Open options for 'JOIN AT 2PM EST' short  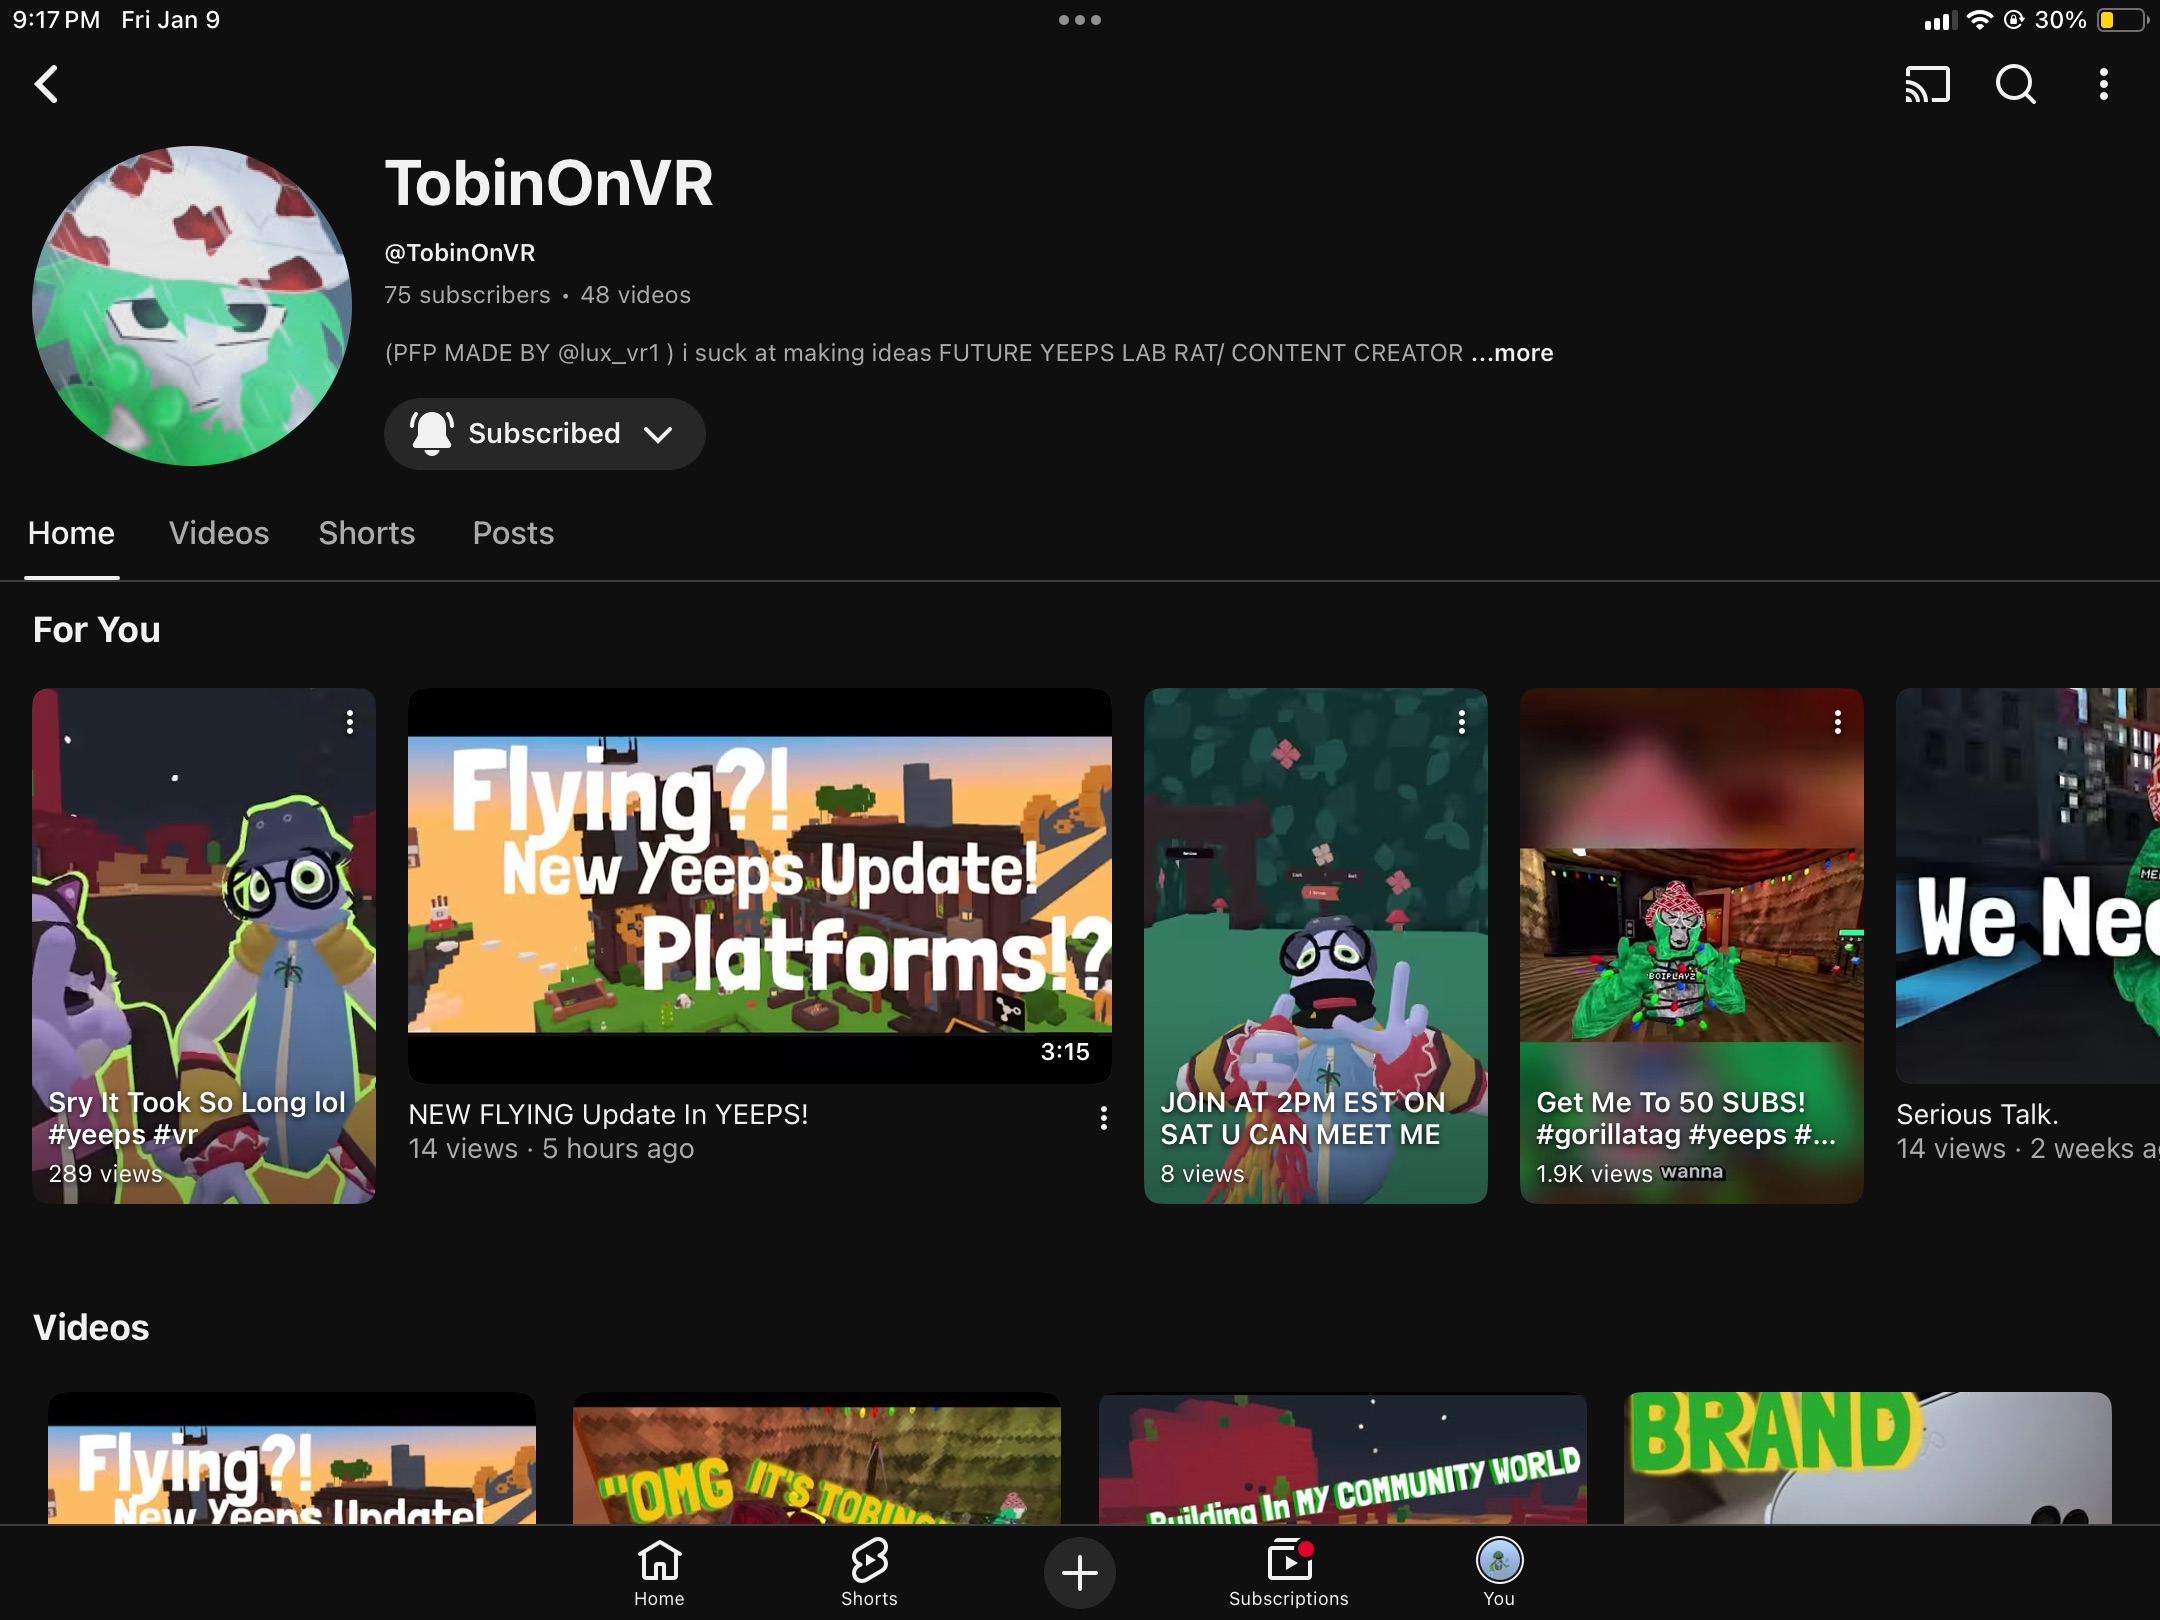(x=1461, y=722)
